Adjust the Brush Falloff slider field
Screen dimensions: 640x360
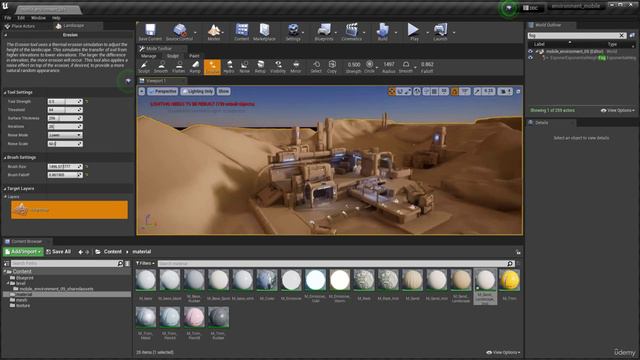[x=65, y=175]
